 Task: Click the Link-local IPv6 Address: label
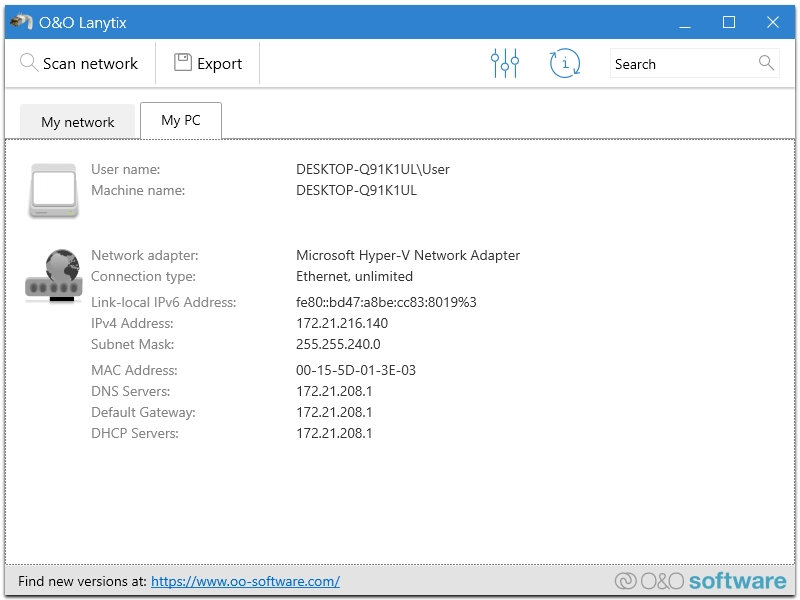tap(163, 302)
